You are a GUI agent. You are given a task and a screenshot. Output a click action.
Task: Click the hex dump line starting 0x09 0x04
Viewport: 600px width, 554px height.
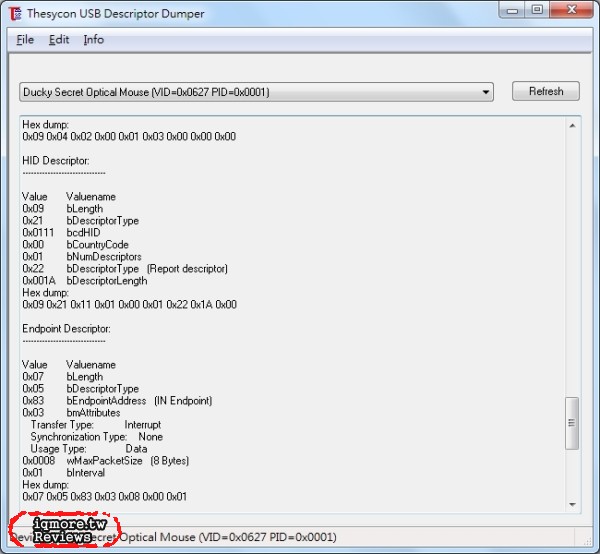(x=129, y=136)
